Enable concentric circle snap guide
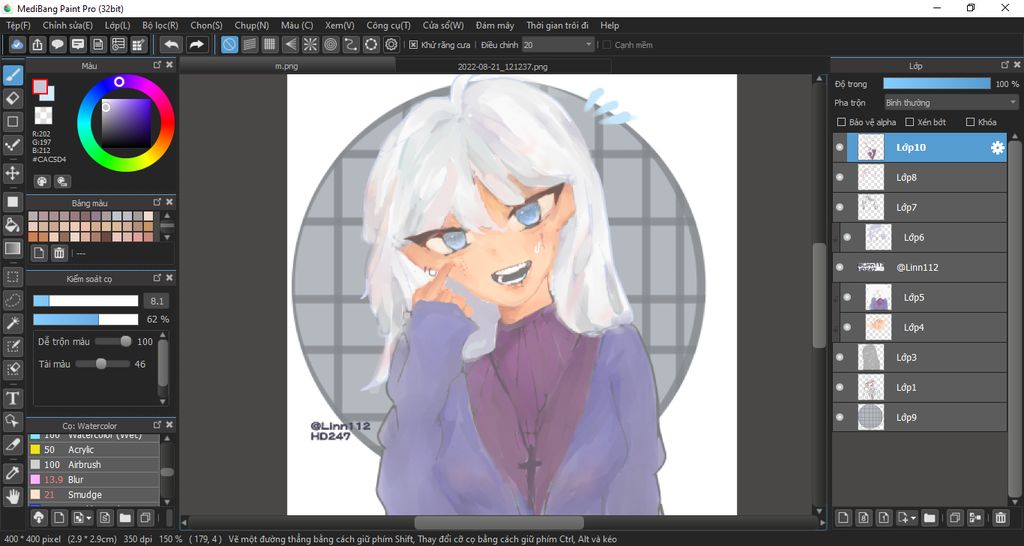The image size is (1024, 546). 330,44
